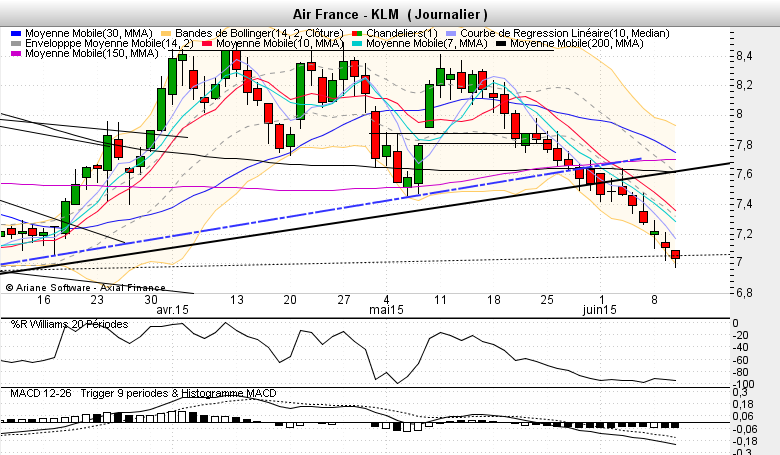Click the 'juin15' month label on the time axis

click(x=599, y=310)
